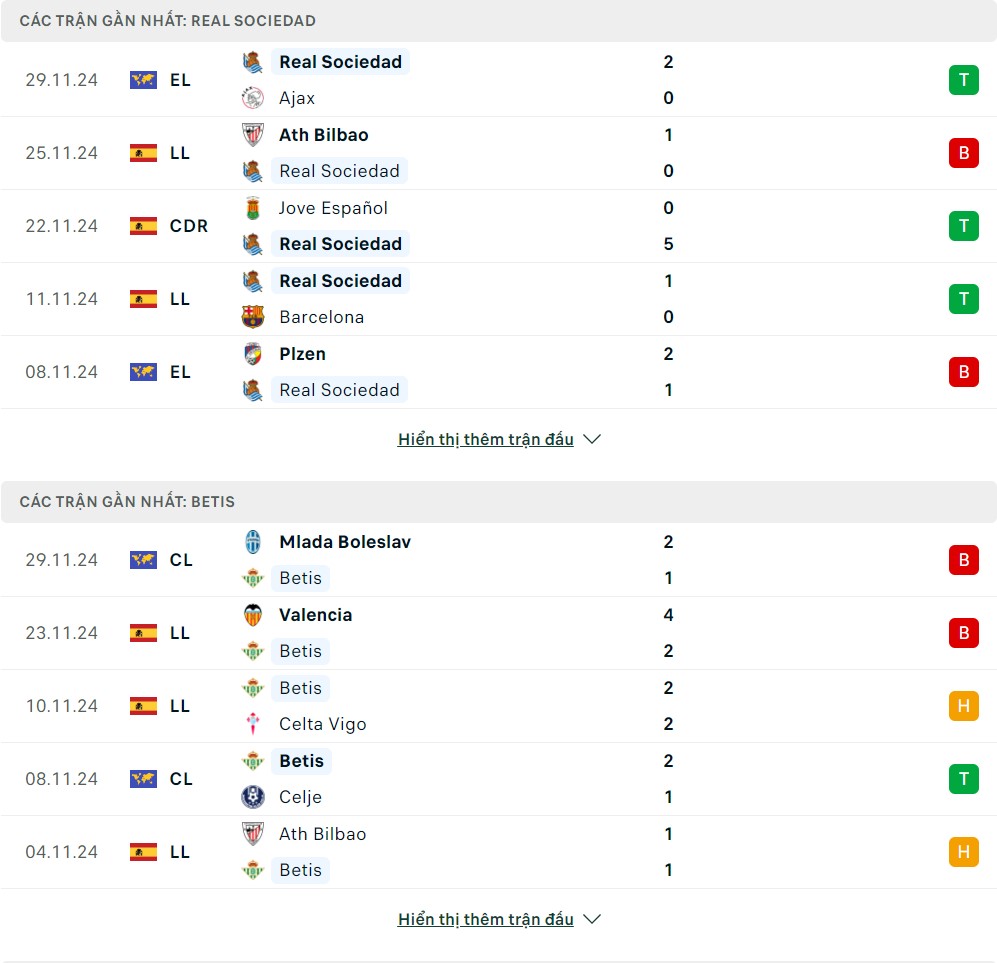Open the Ath Bilbao team link dated 25.11.24
This screenshot has height=963, width=997.
323,135
